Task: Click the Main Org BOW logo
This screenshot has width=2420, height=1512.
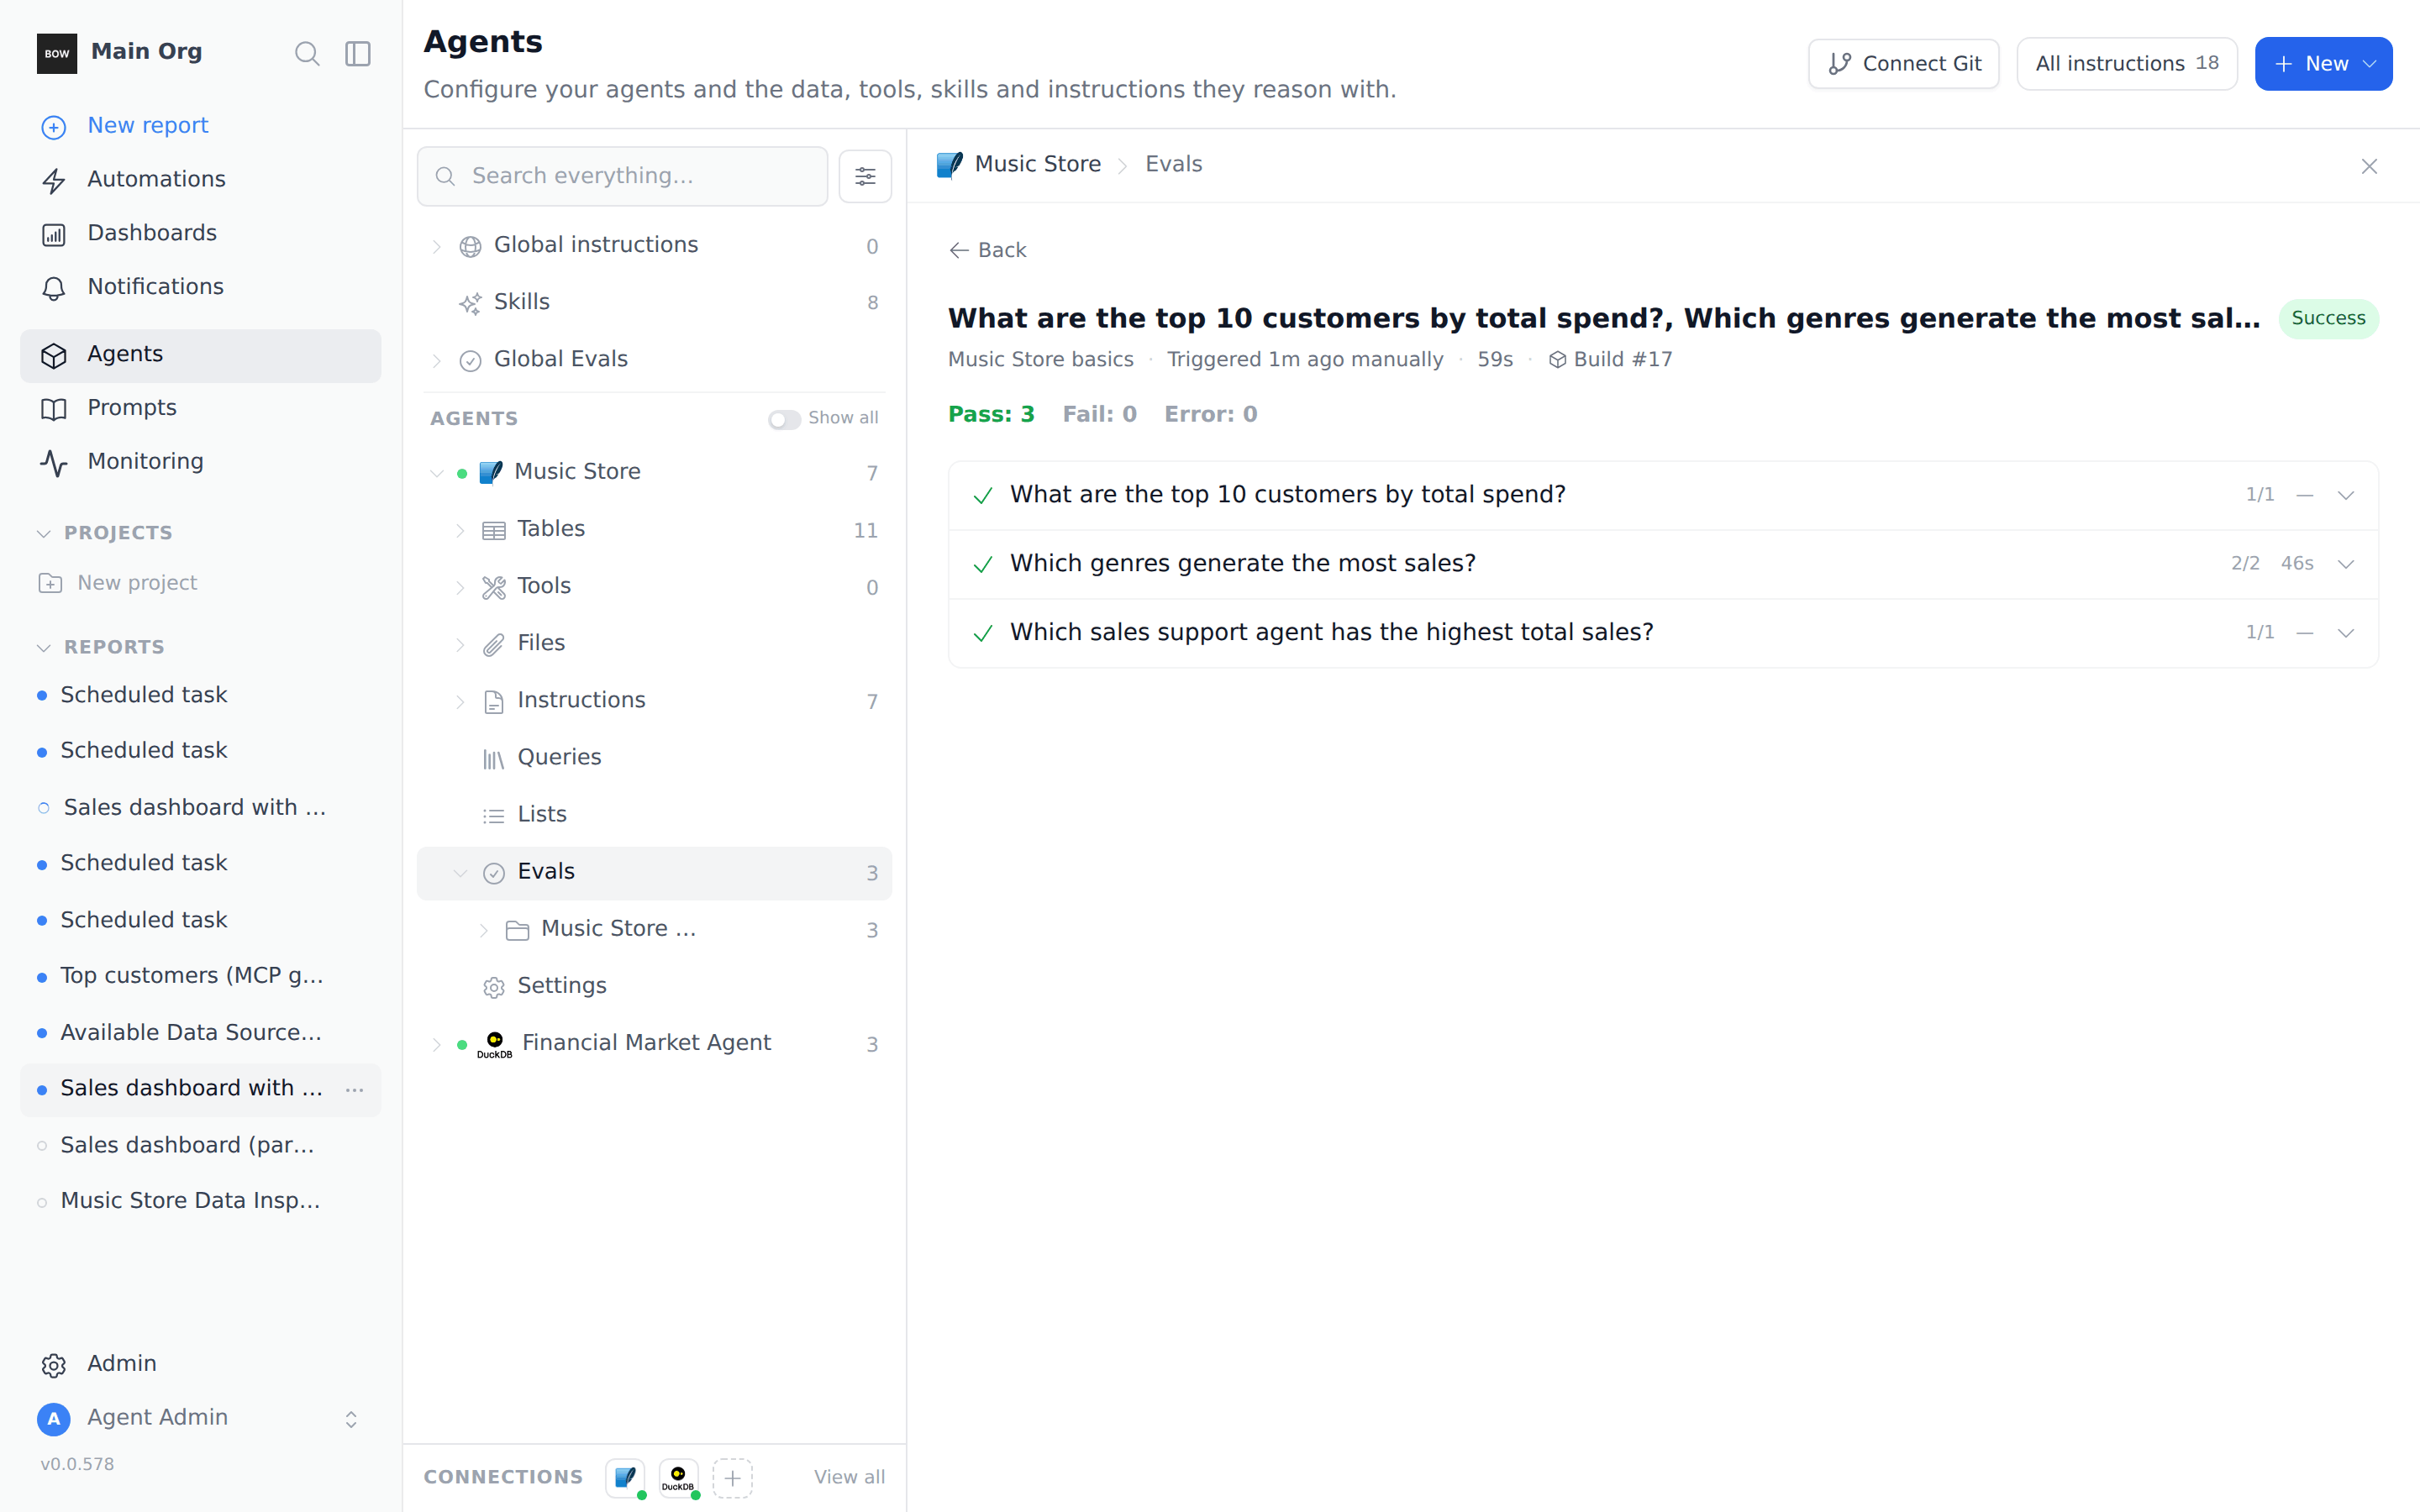Action: [57, 53]
